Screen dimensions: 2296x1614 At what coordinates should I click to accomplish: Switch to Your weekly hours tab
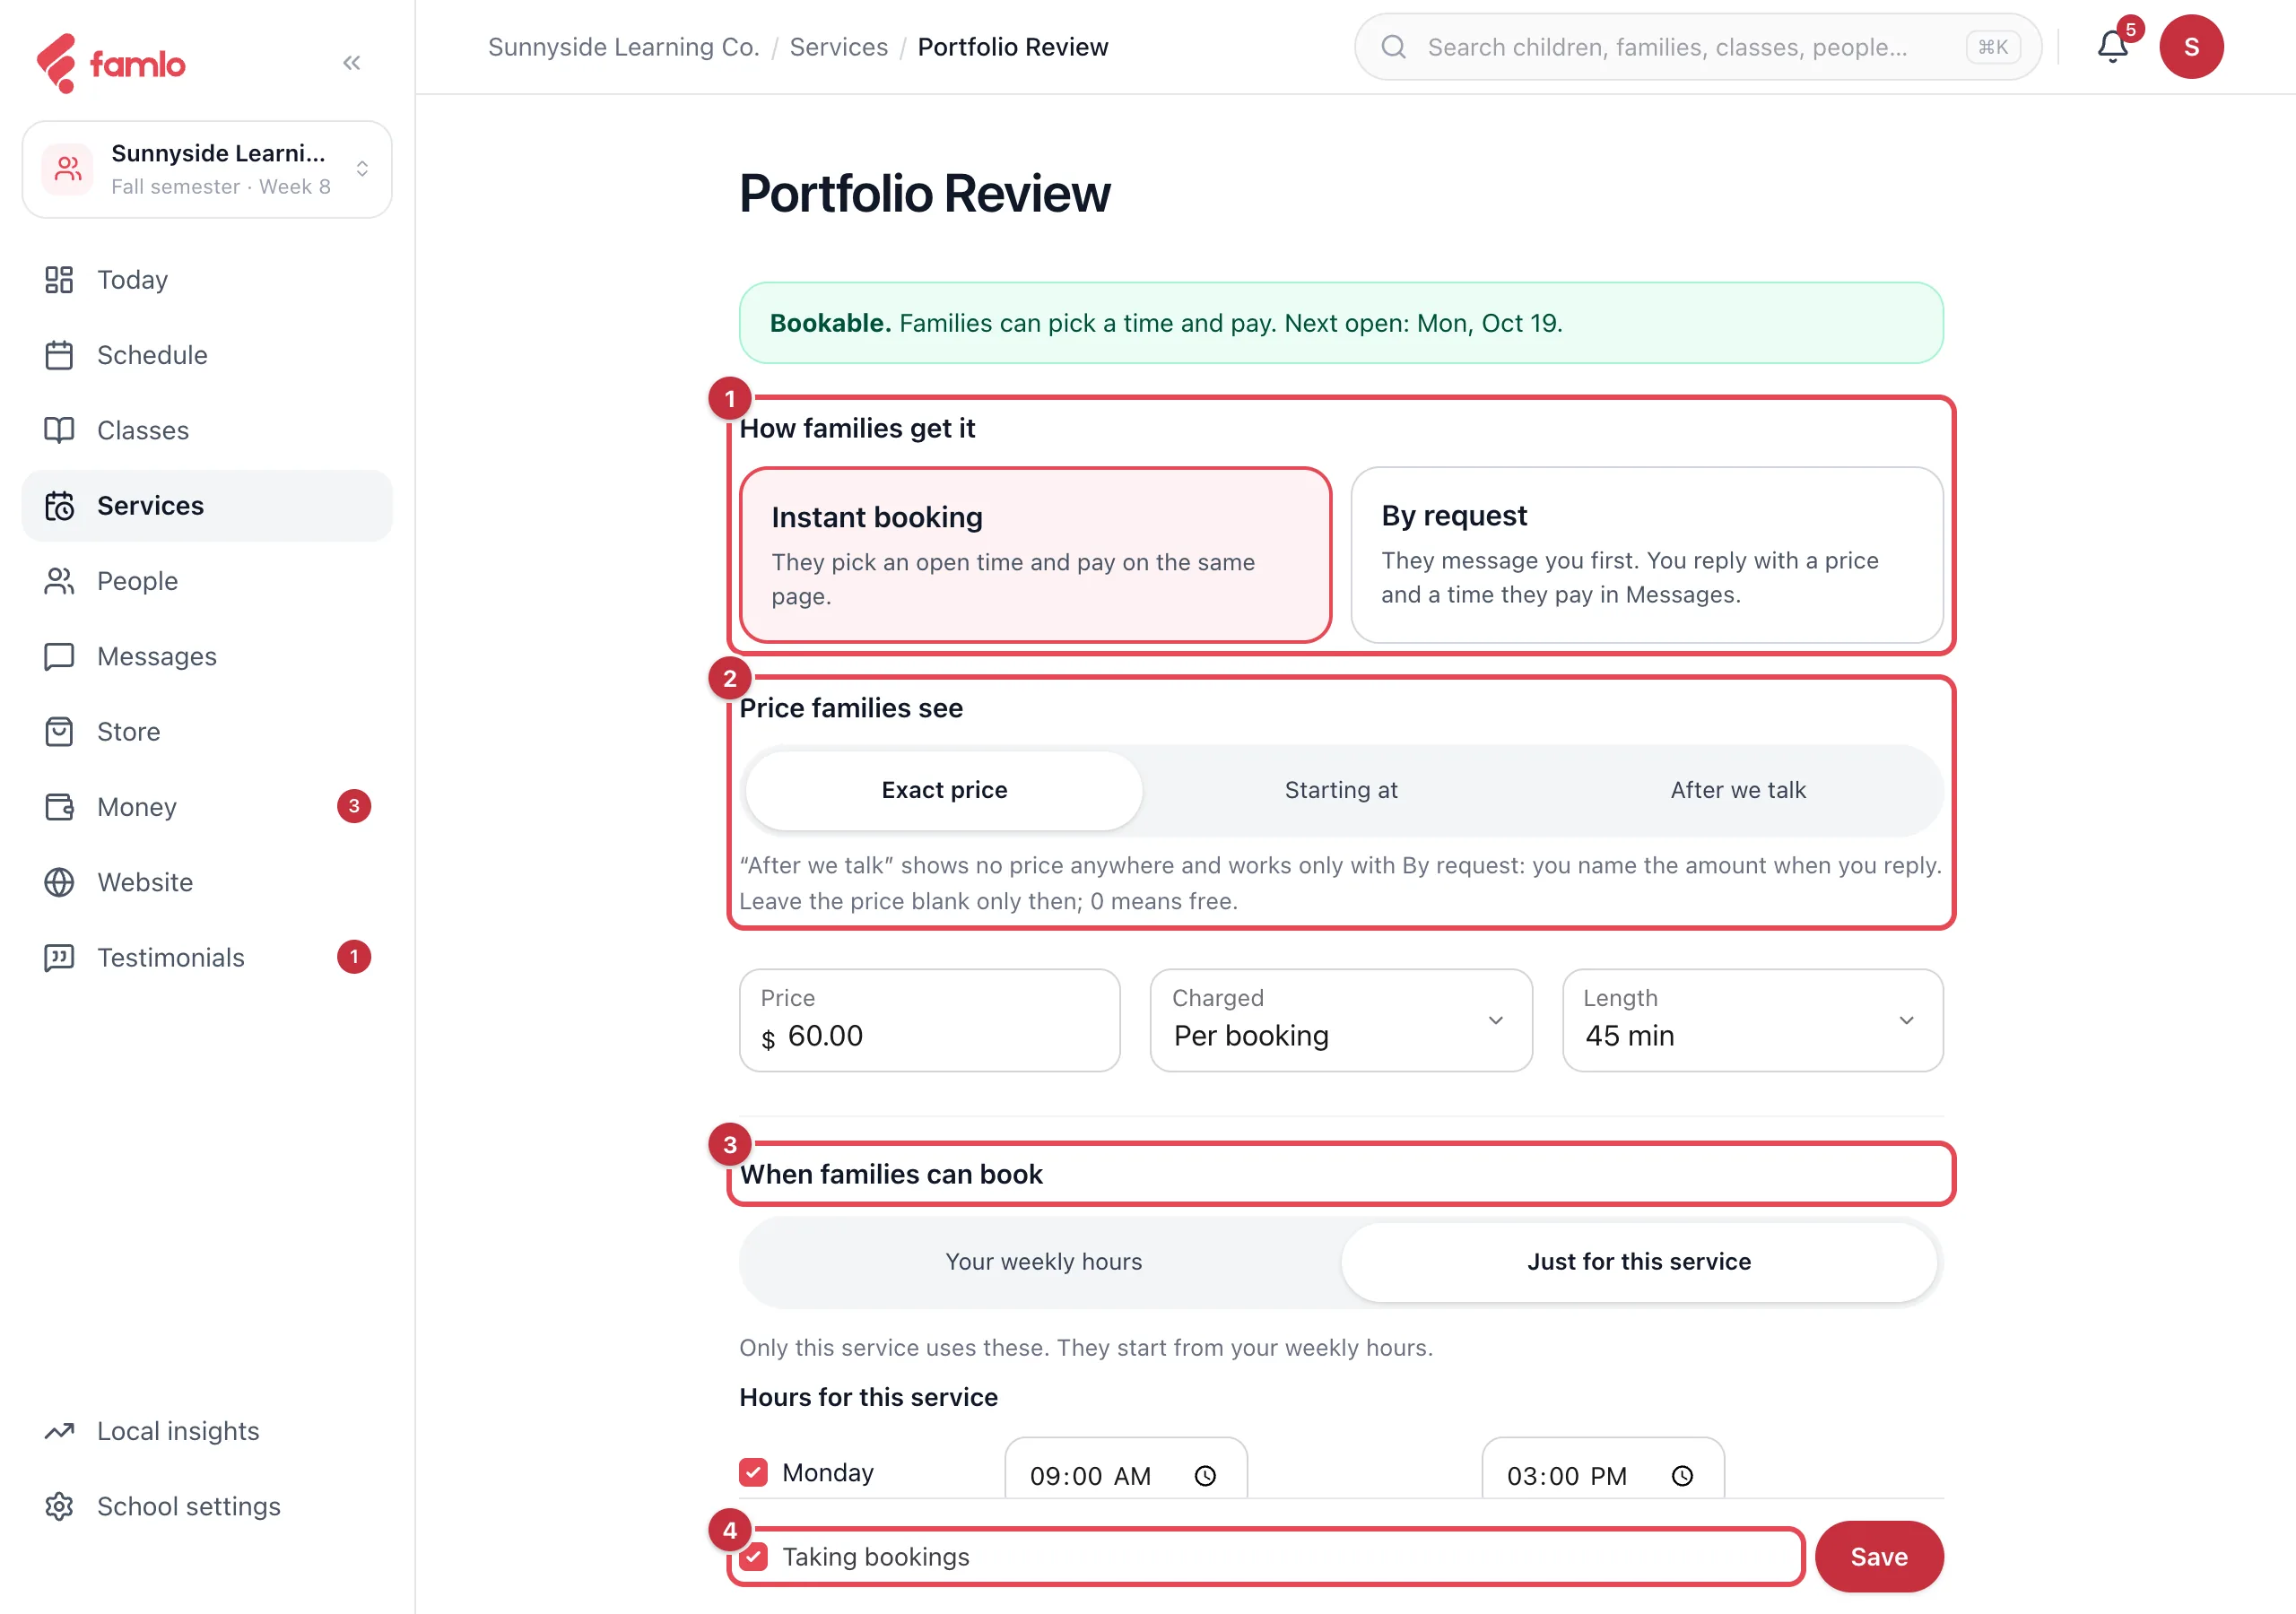[1043, 1262]
